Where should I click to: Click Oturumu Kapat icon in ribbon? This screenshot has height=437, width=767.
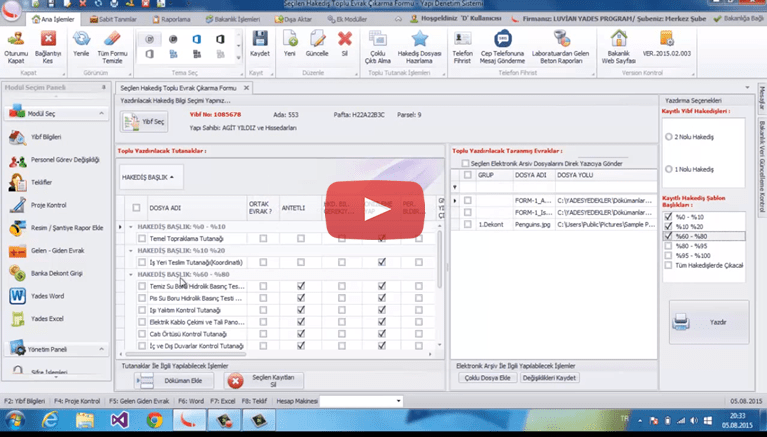pos(16,45)
